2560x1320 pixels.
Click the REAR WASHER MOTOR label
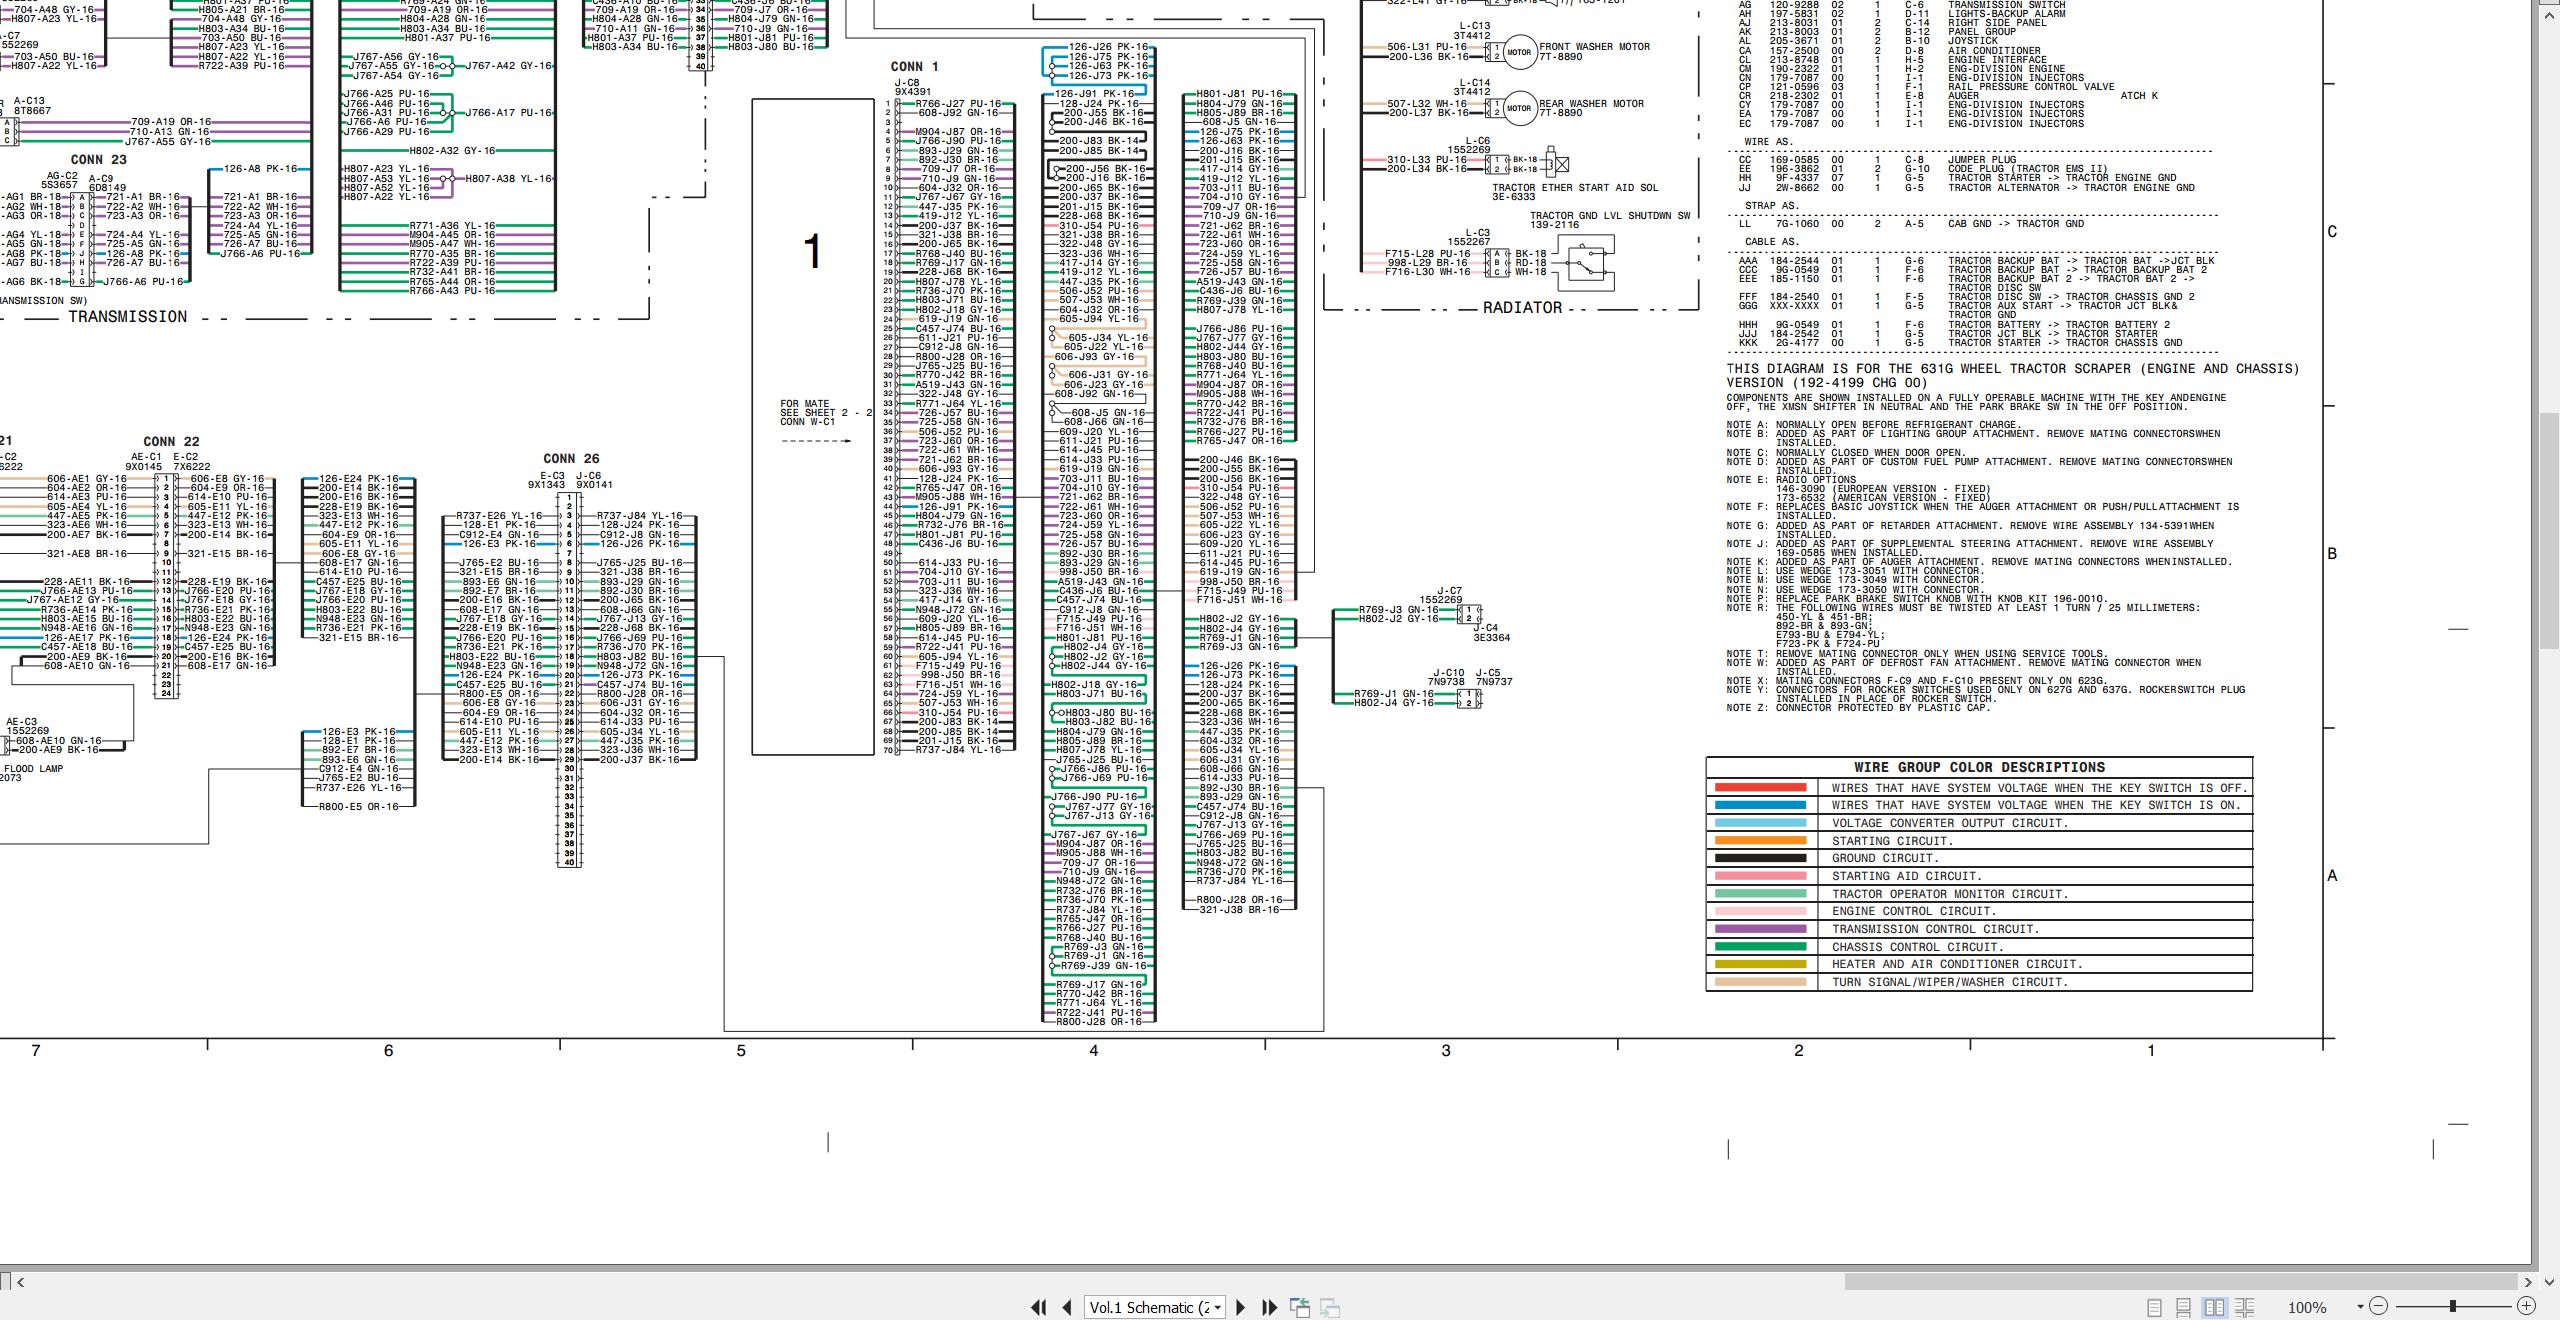[x=1591, y=104]
